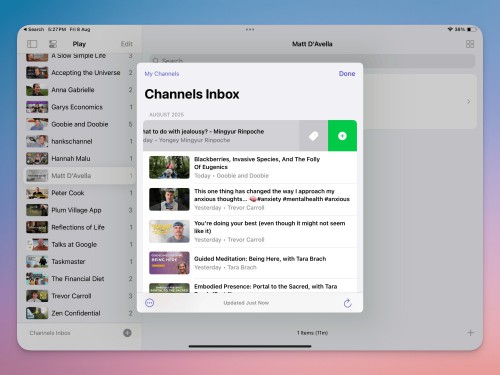Select Peter Cook channel
Image resolution: width=500 pixels, height=375 pixels.
point(79,193)
